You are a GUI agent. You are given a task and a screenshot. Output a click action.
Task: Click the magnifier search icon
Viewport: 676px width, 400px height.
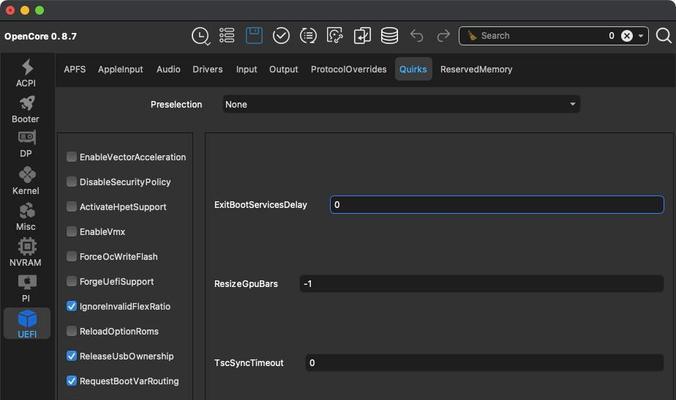(x=663, y=36)
